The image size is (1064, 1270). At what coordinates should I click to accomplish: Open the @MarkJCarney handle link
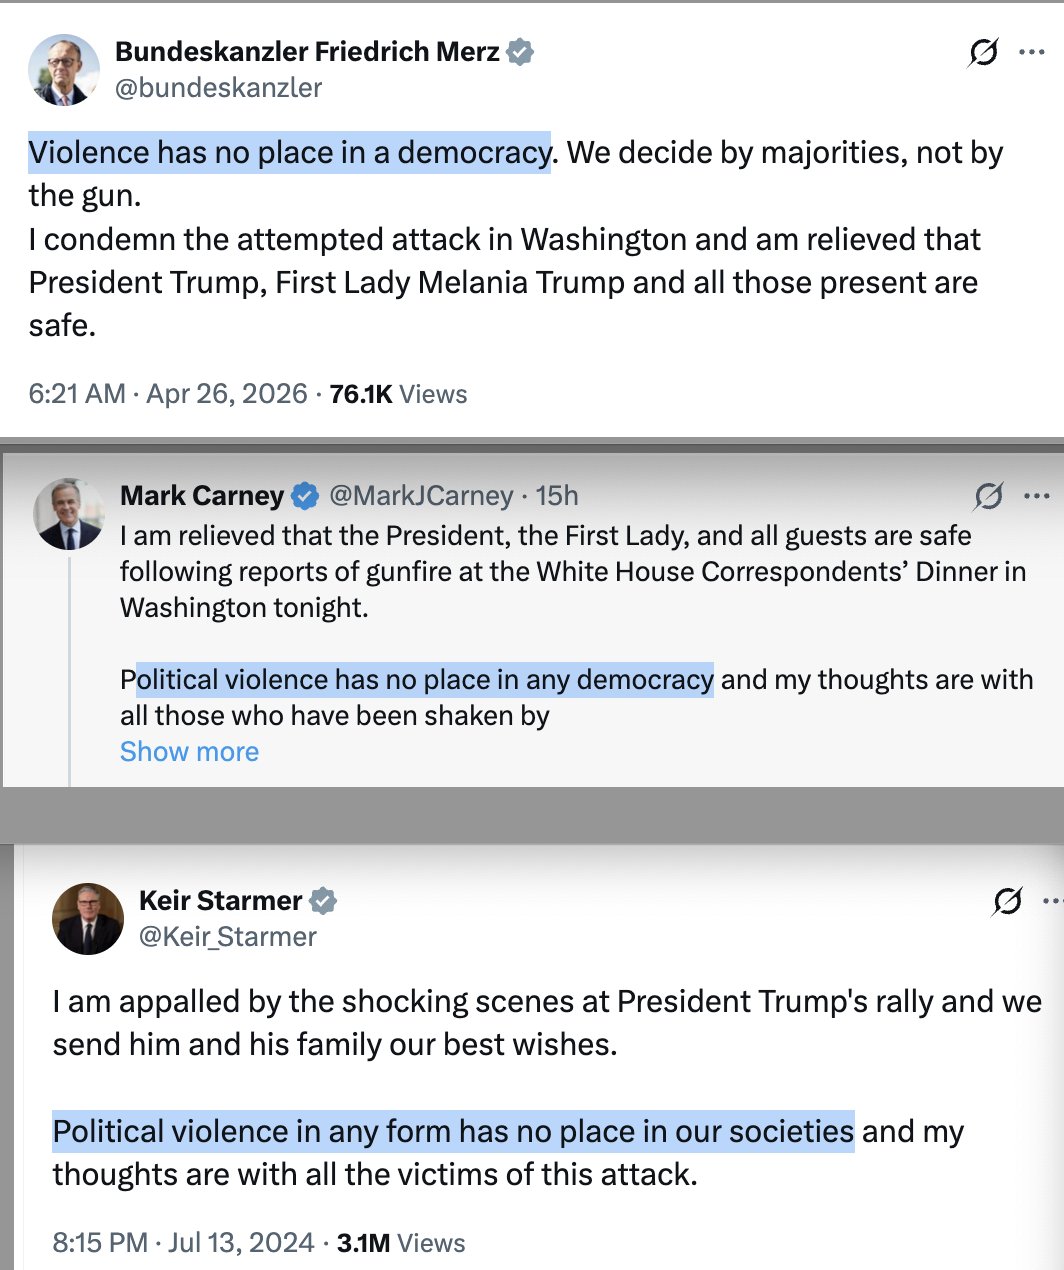click(421, 496)
